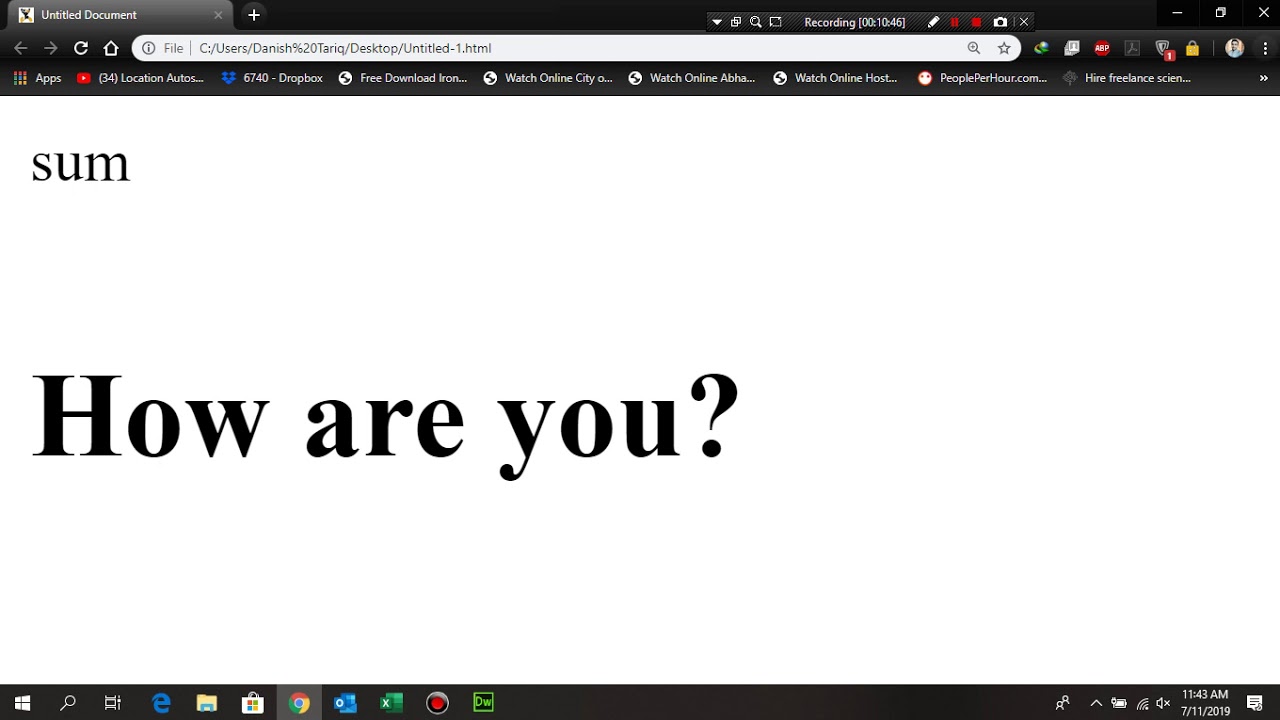The height and width of the screenshot is (720, 1280).
Task: Click the recorder window-capture icon
Action: pyautogui.click(x=736, y=22)
